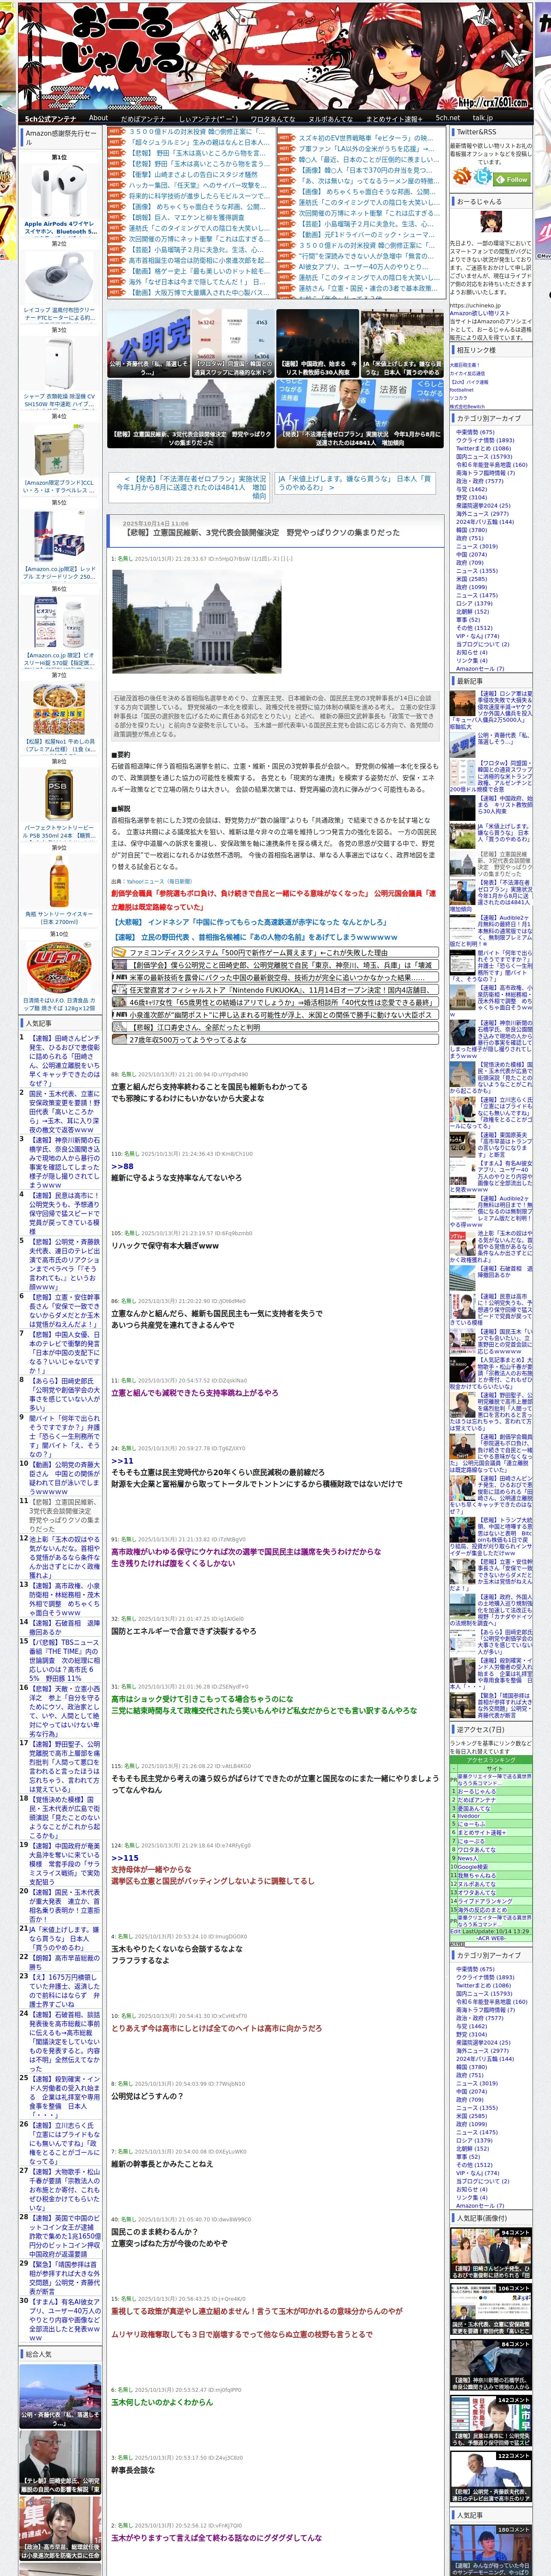Open the 法務省 press conference featured thumbnail
Viewport: 551px width, 2576px height.
pos(360,413)
